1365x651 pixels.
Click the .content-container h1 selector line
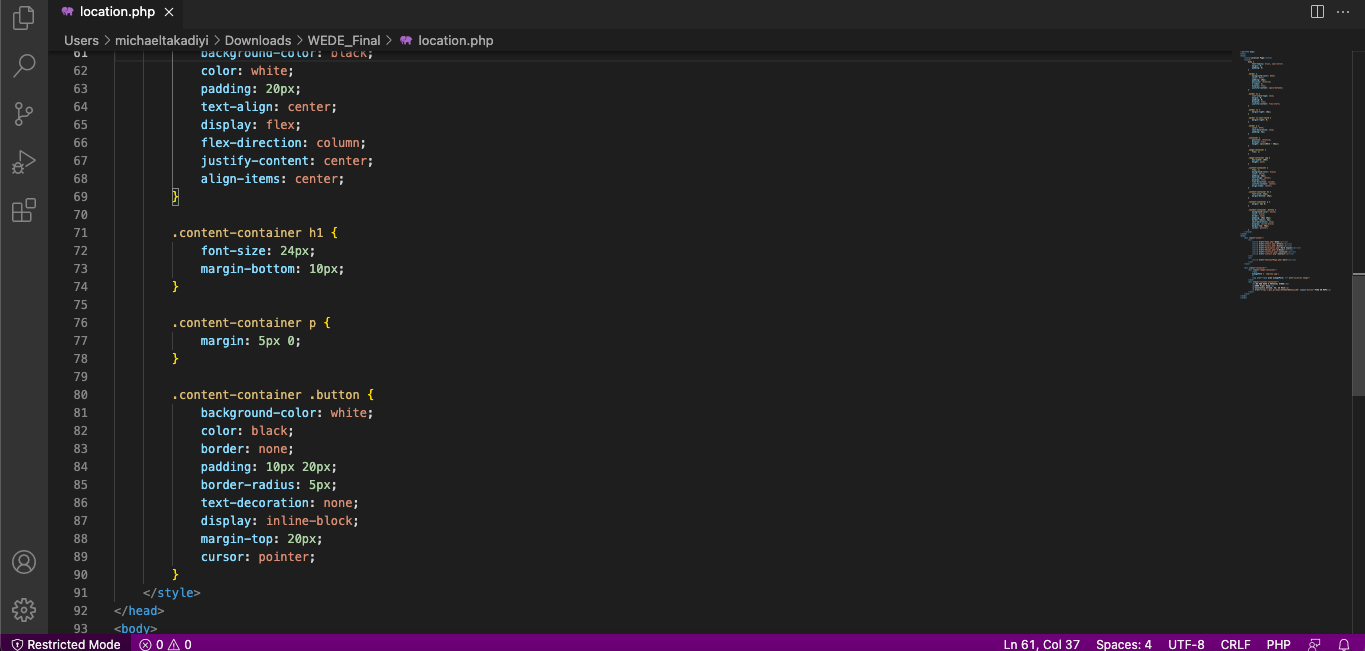pyautogui.click(x=255, y=232)
